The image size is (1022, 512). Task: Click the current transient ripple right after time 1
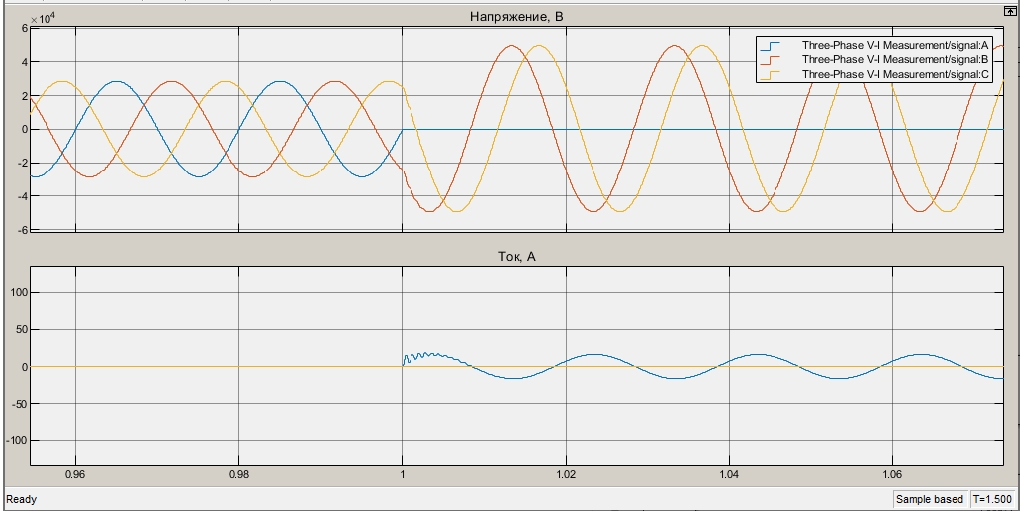coord(422,356)
